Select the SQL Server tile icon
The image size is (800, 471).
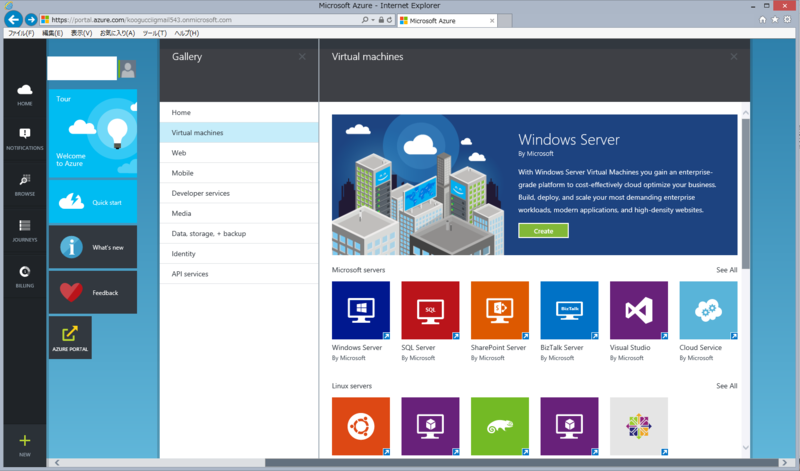click(430, 310)
